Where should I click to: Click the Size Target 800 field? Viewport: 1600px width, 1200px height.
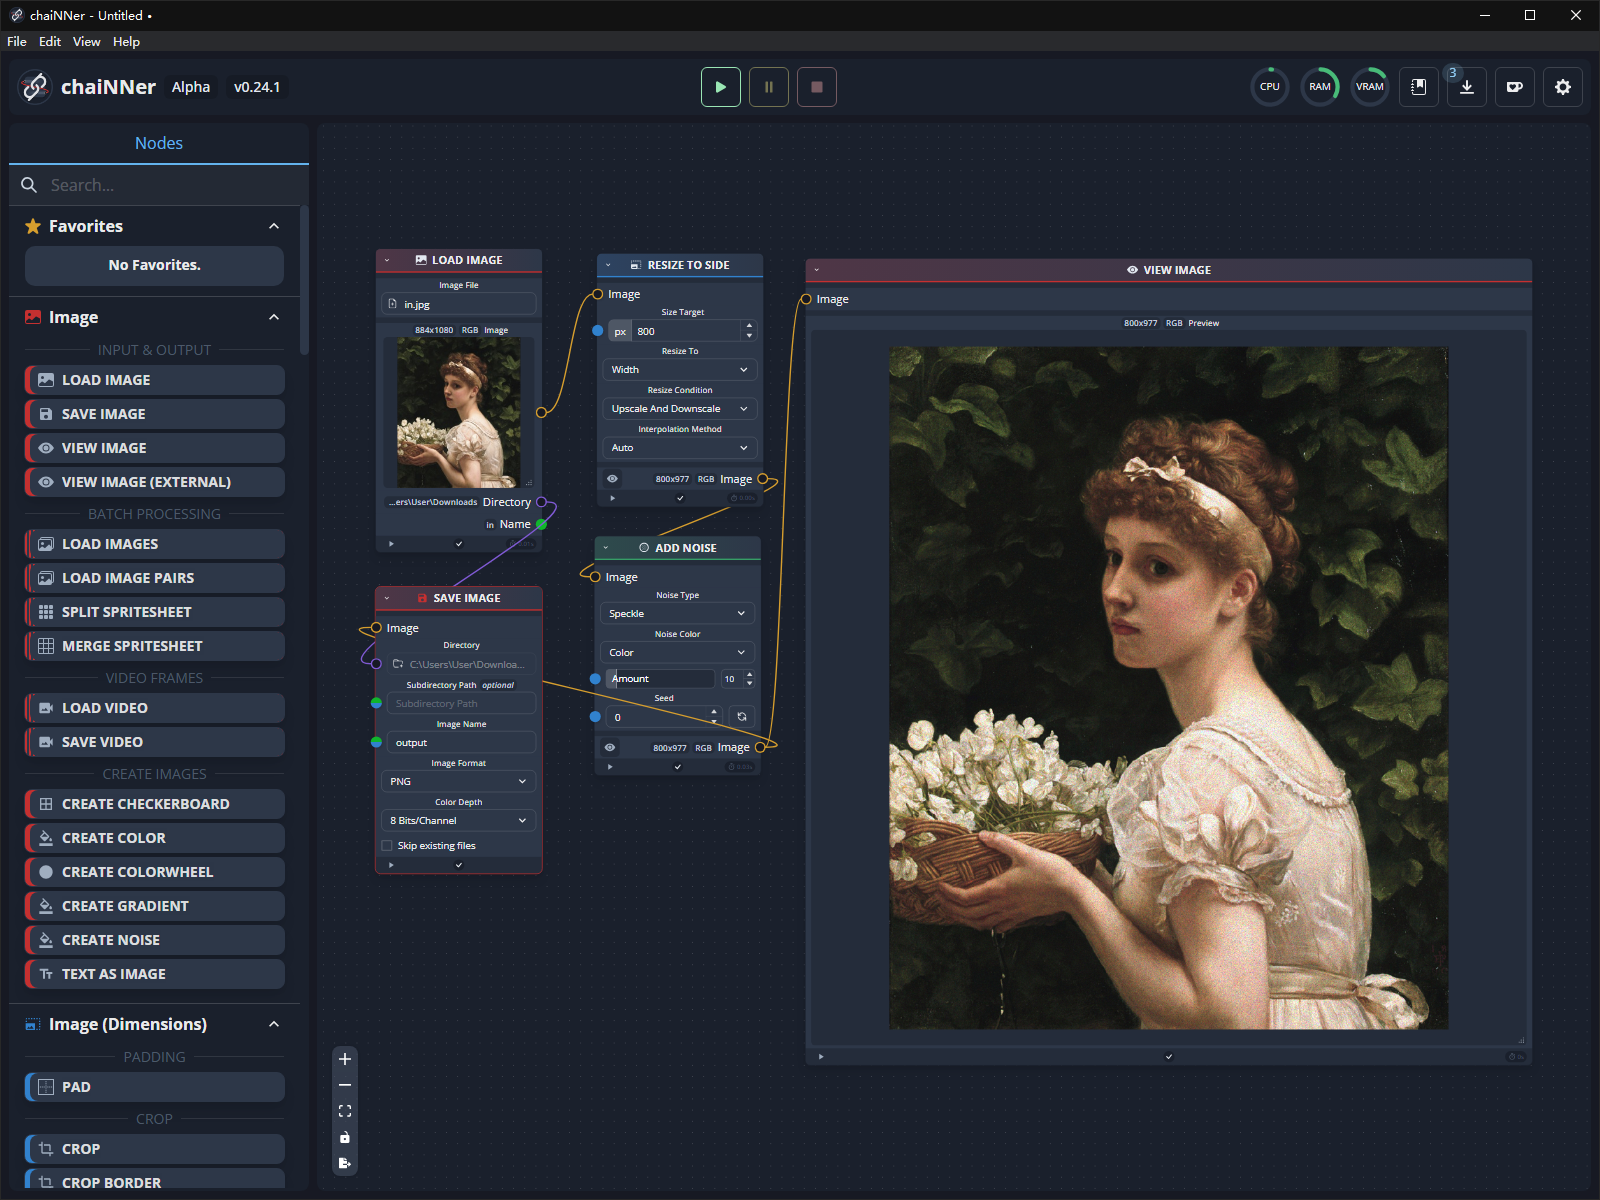(687, 331)
